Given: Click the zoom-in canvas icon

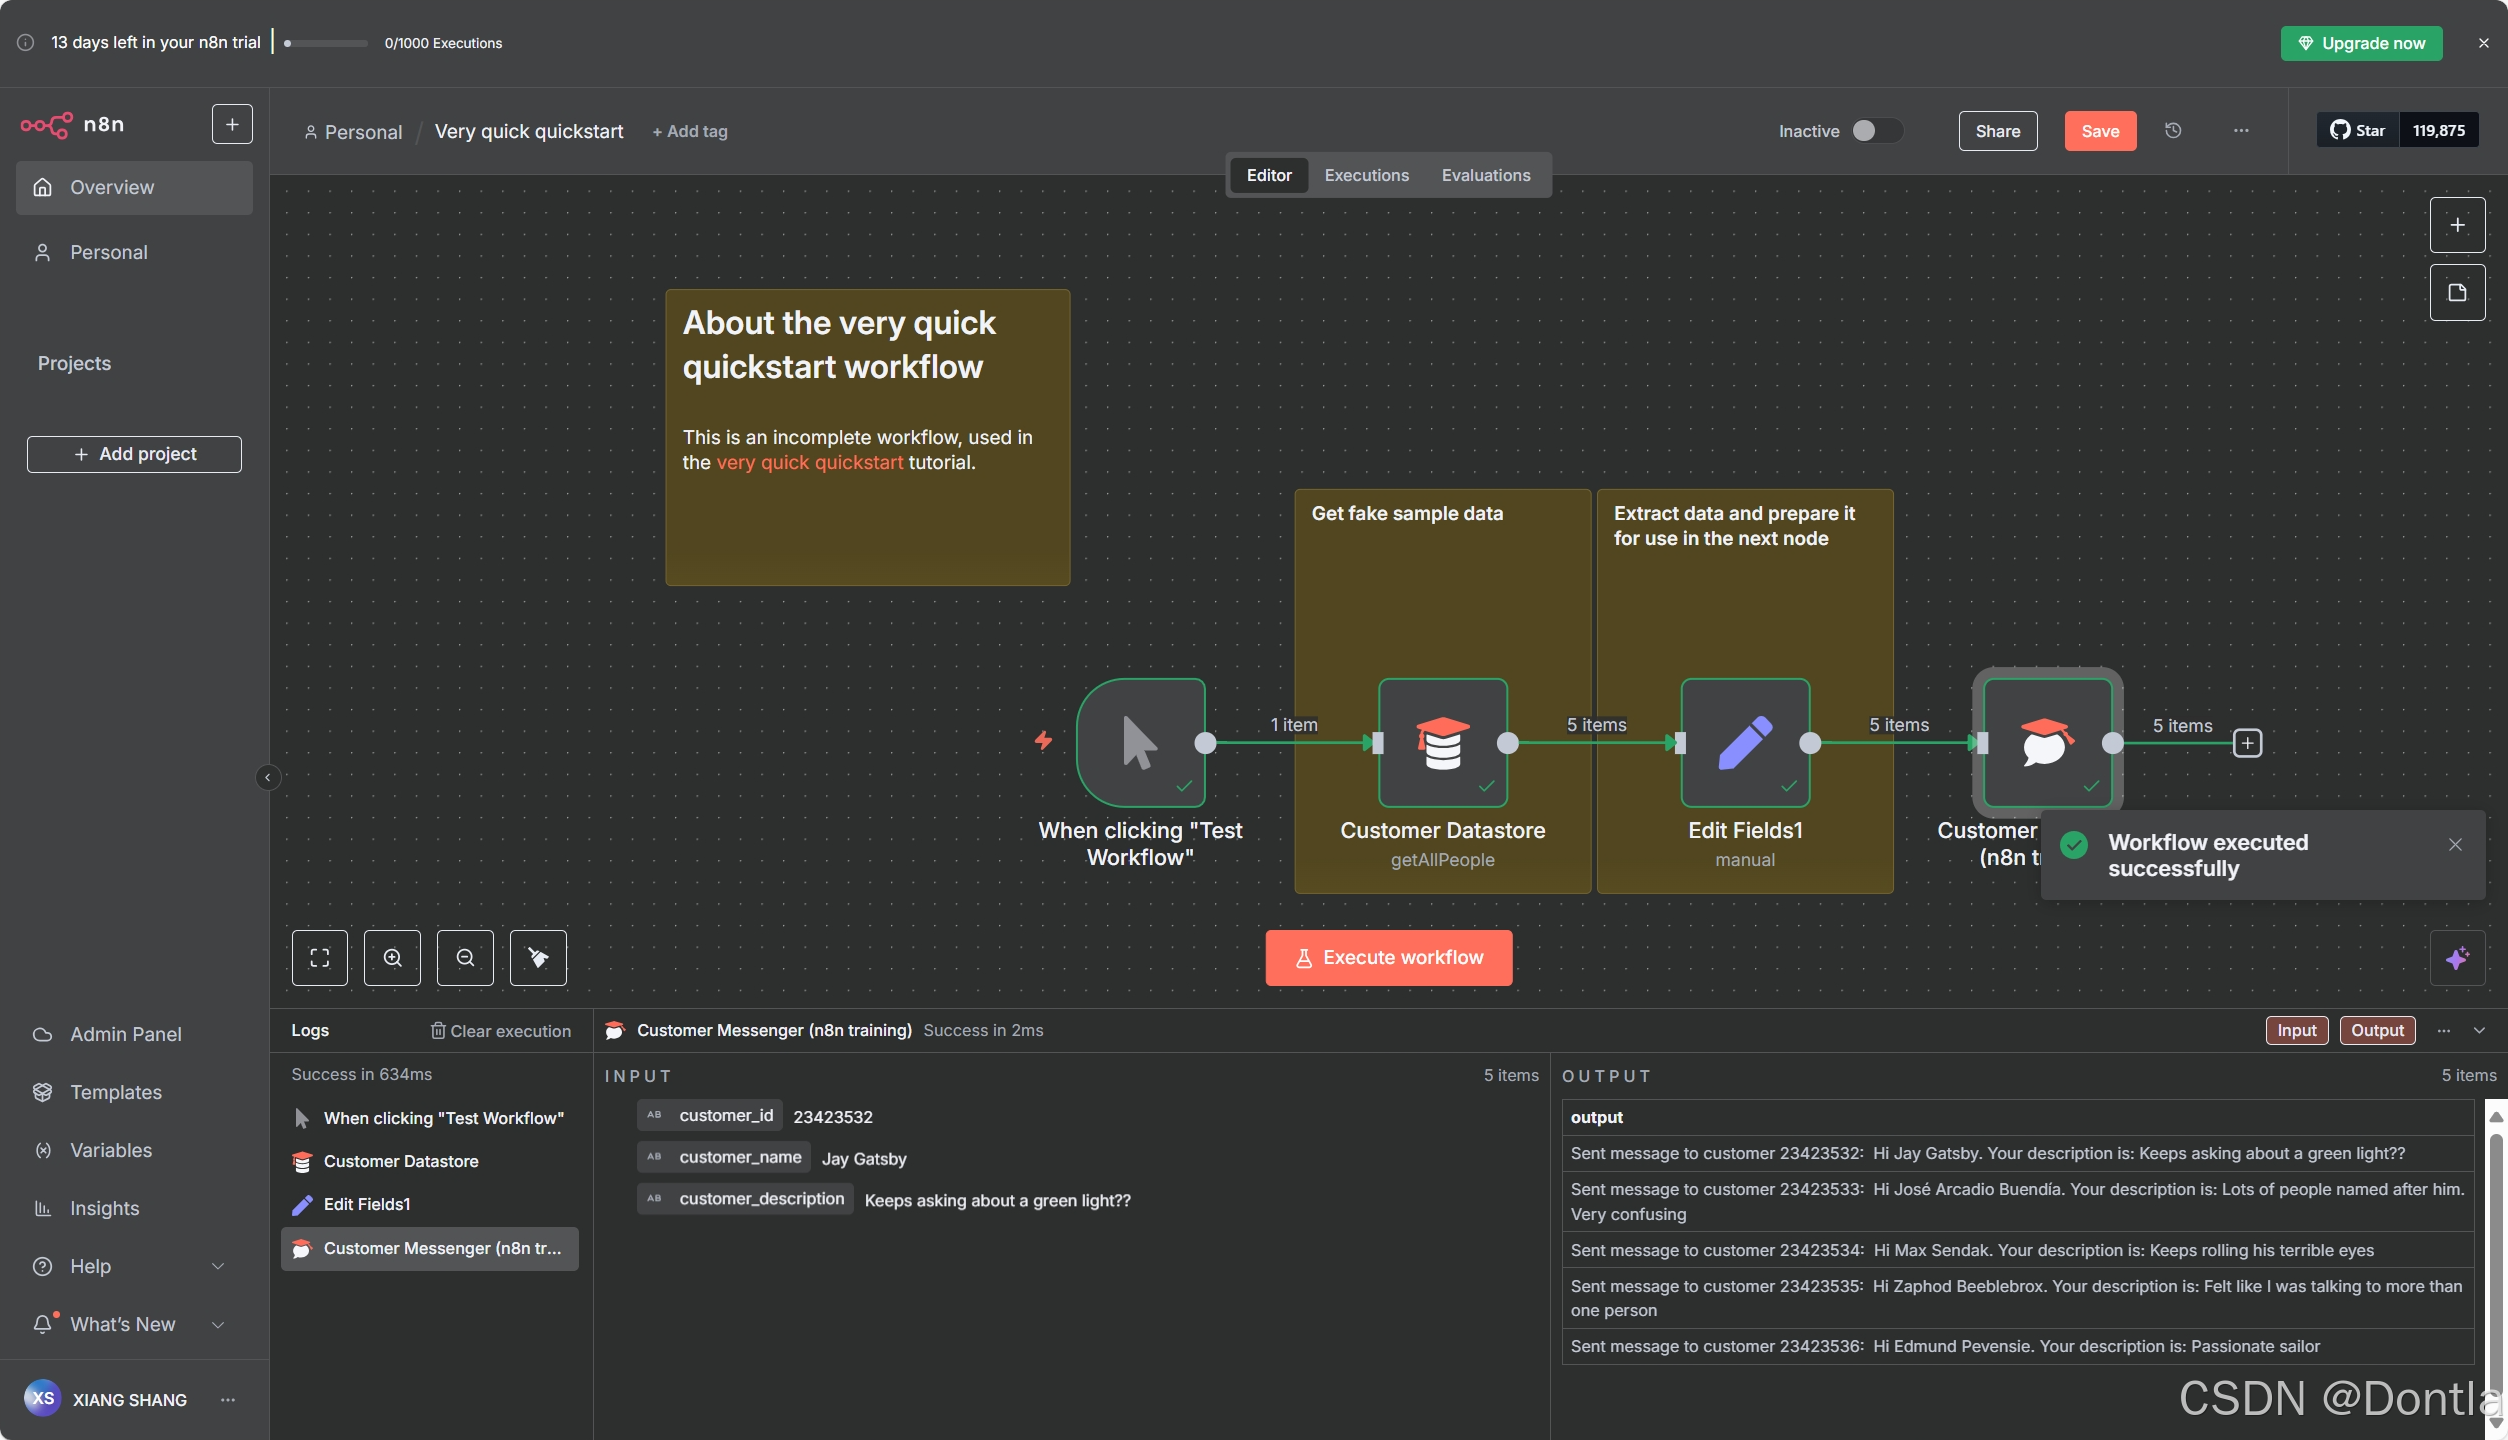Looking at the screenshot, I should (392, 957).
